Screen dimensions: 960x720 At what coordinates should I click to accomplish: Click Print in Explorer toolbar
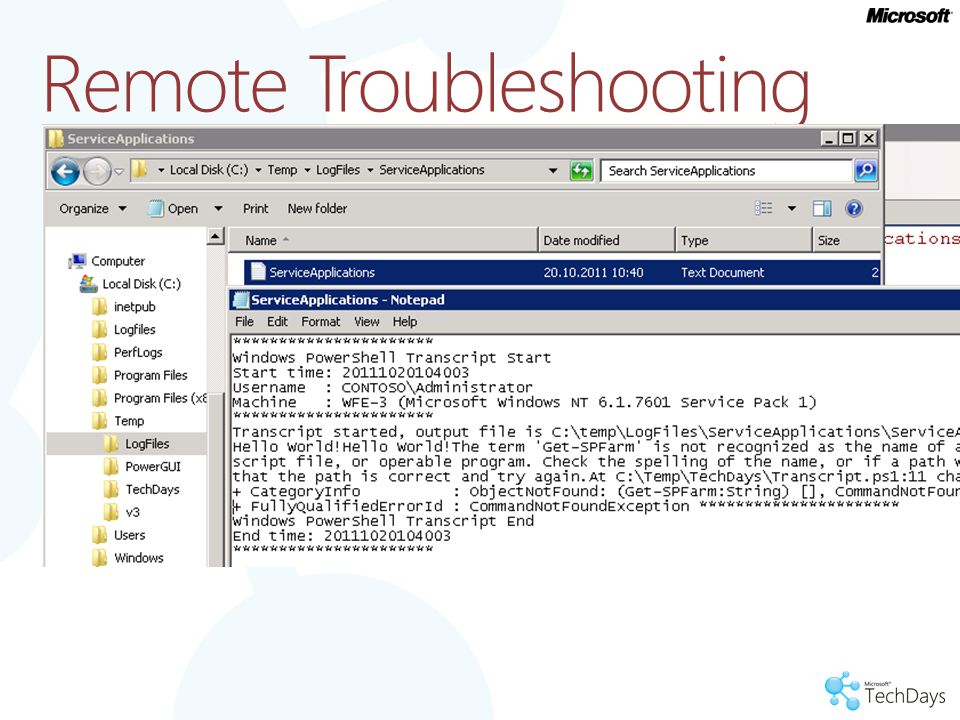click(255, 209)
